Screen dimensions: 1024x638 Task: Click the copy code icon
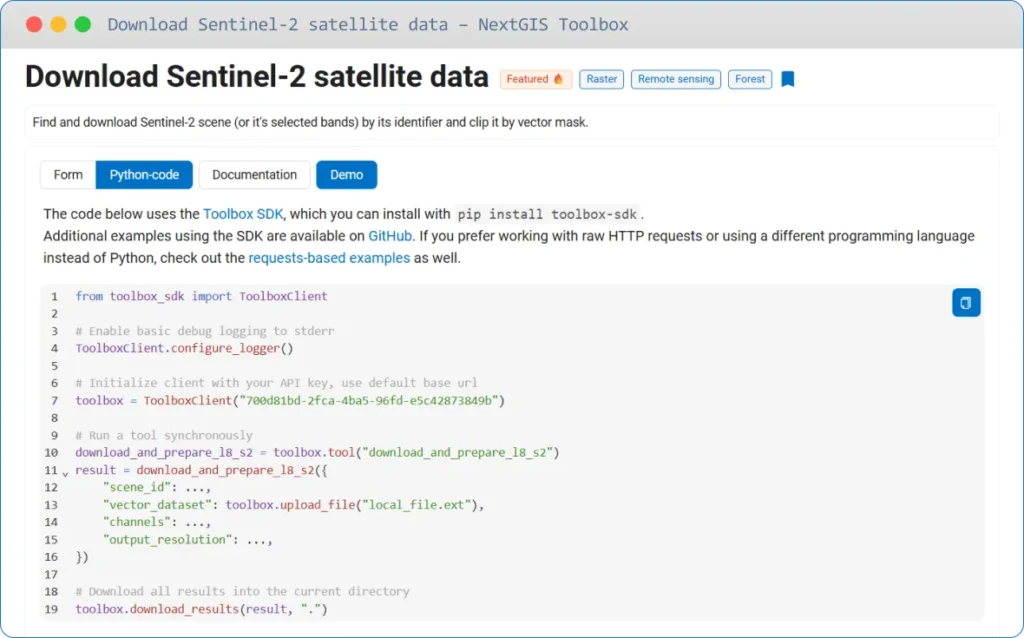click(965, 302)
